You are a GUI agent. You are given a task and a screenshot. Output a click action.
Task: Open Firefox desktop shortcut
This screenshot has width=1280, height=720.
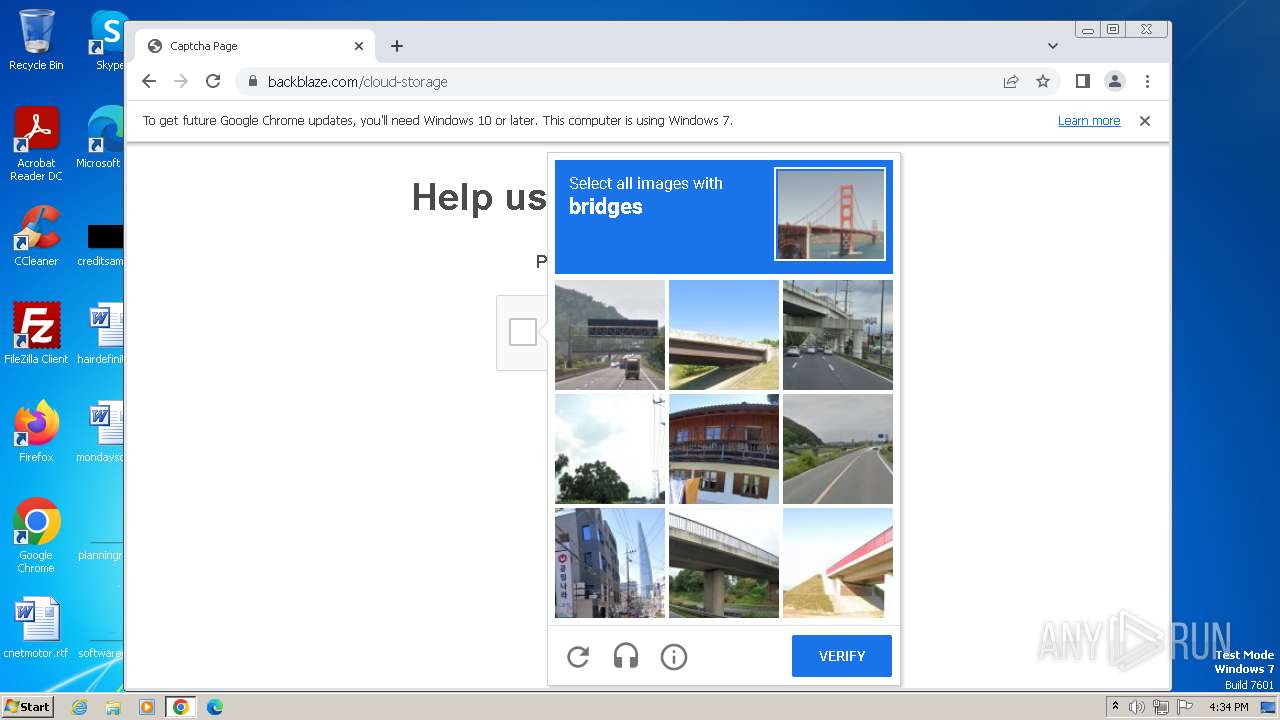point(36,431)
